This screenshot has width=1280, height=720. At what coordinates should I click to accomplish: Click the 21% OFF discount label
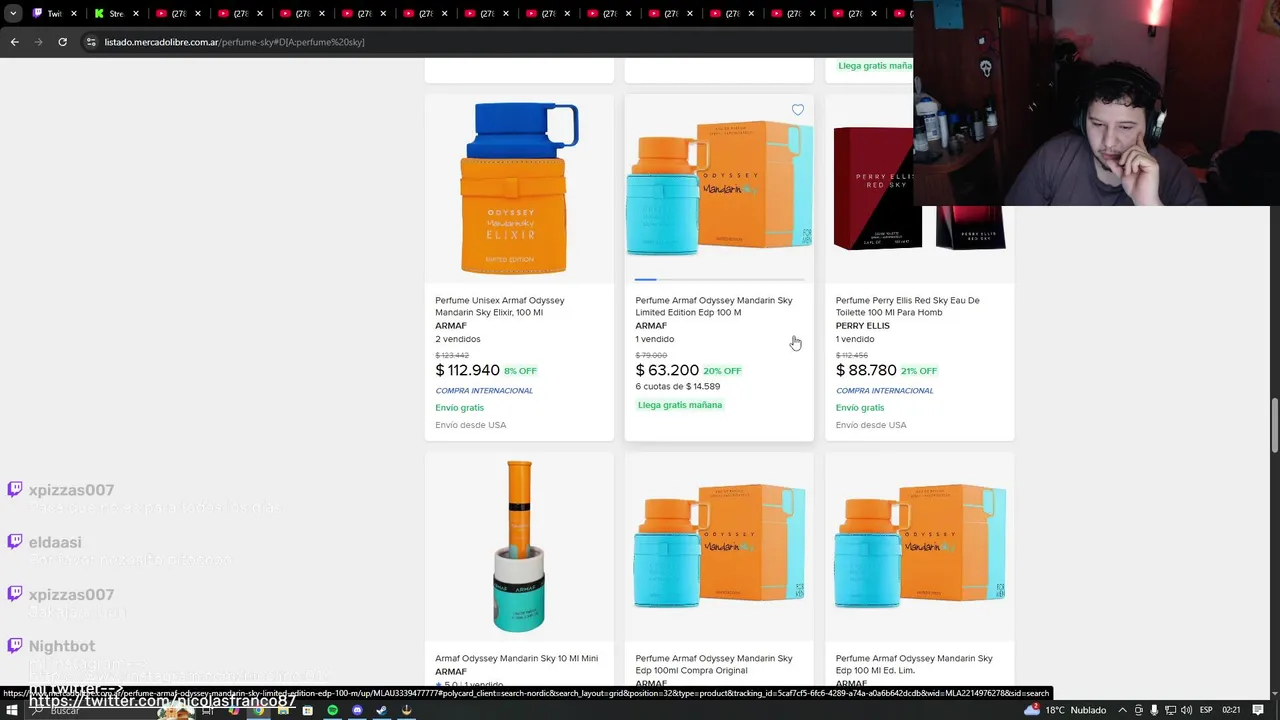(919, 371)
